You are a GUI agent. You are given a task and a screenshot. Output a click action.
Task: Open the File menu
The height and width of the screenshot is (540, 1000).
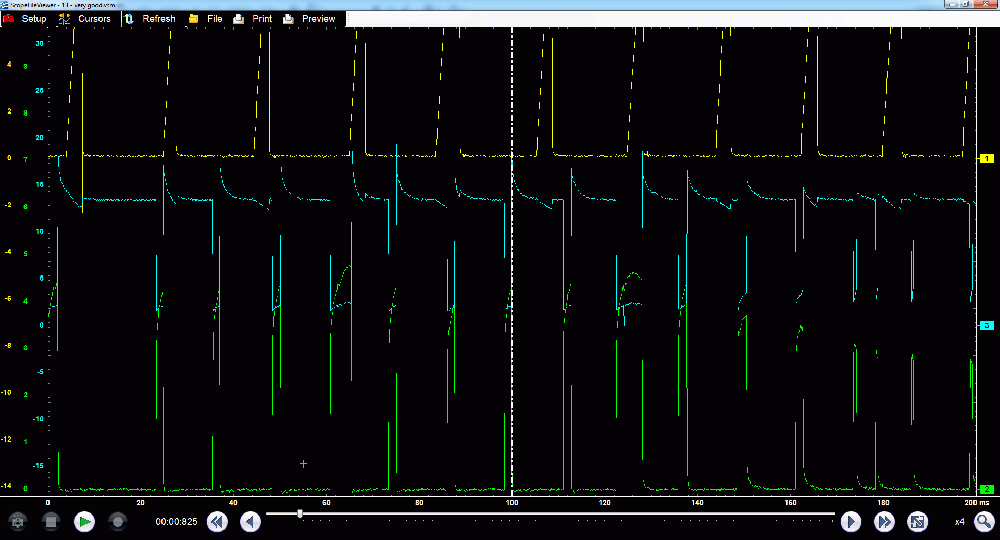pos(215,19)
